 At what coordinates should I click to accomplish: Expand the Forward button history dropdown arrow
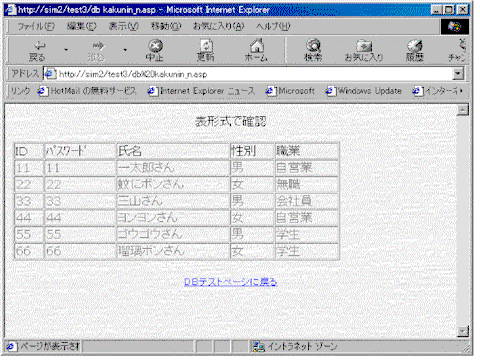[x=125, y=50]
